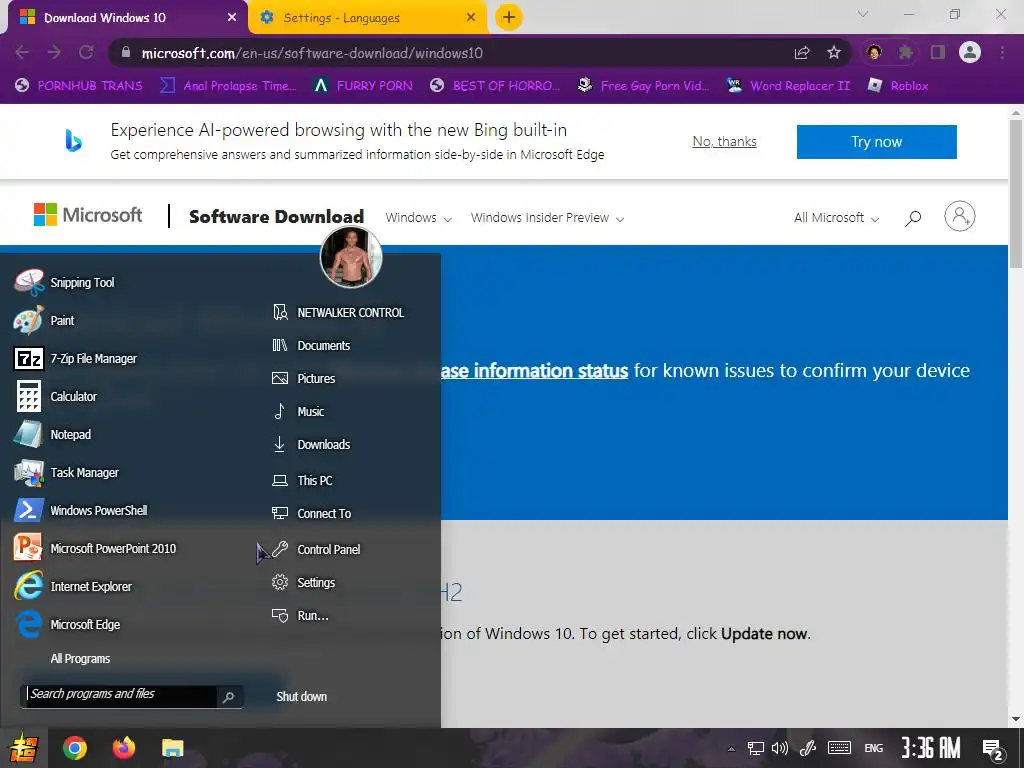This screenshot has width=1024, height=768.
Task: Open Word Replacer II bookmark
Action: (788, 86)
